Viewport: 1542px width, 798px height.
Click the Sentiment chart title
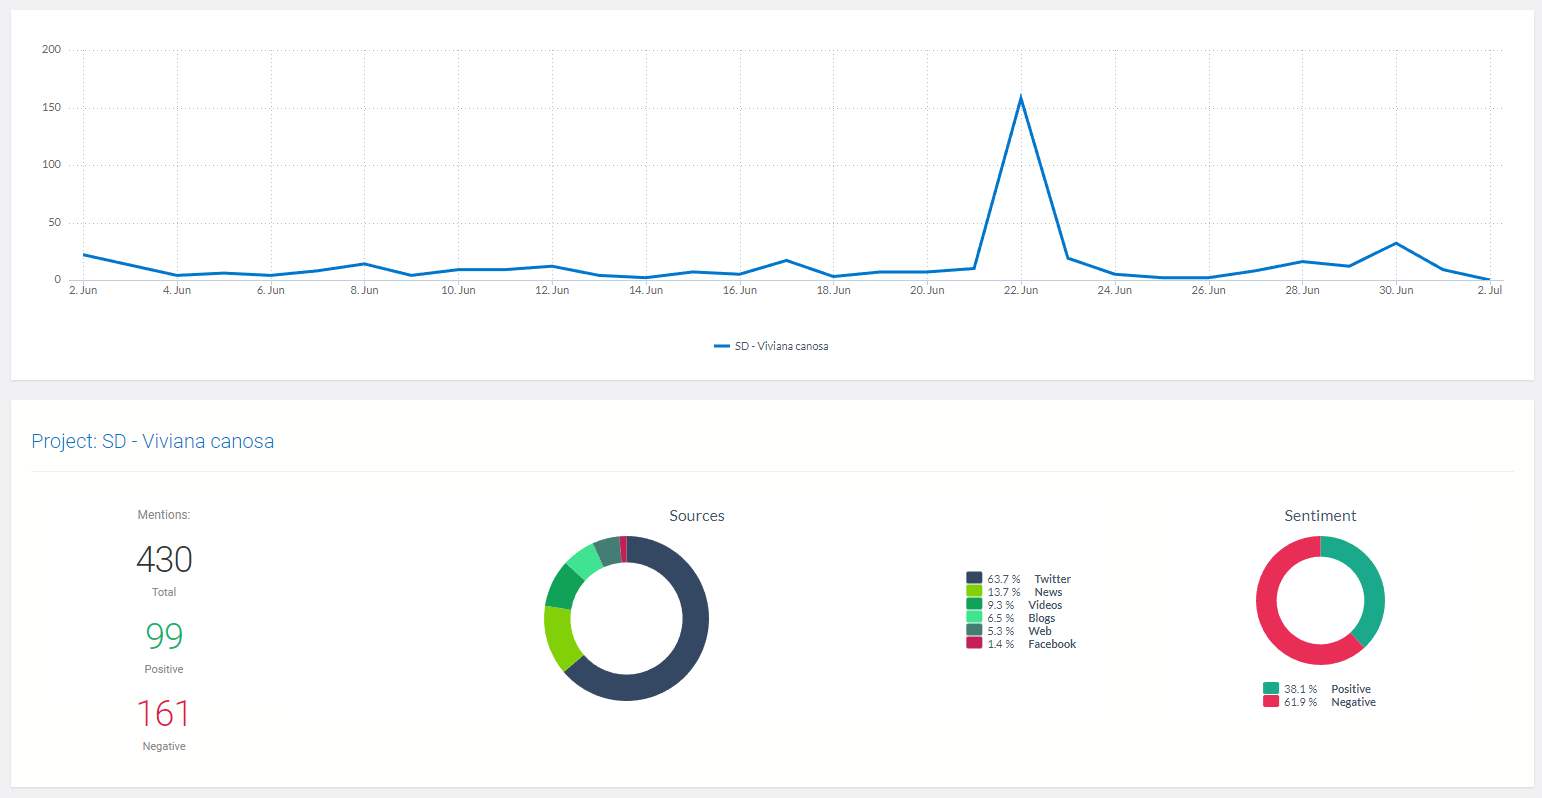(x=1320, y=516)
